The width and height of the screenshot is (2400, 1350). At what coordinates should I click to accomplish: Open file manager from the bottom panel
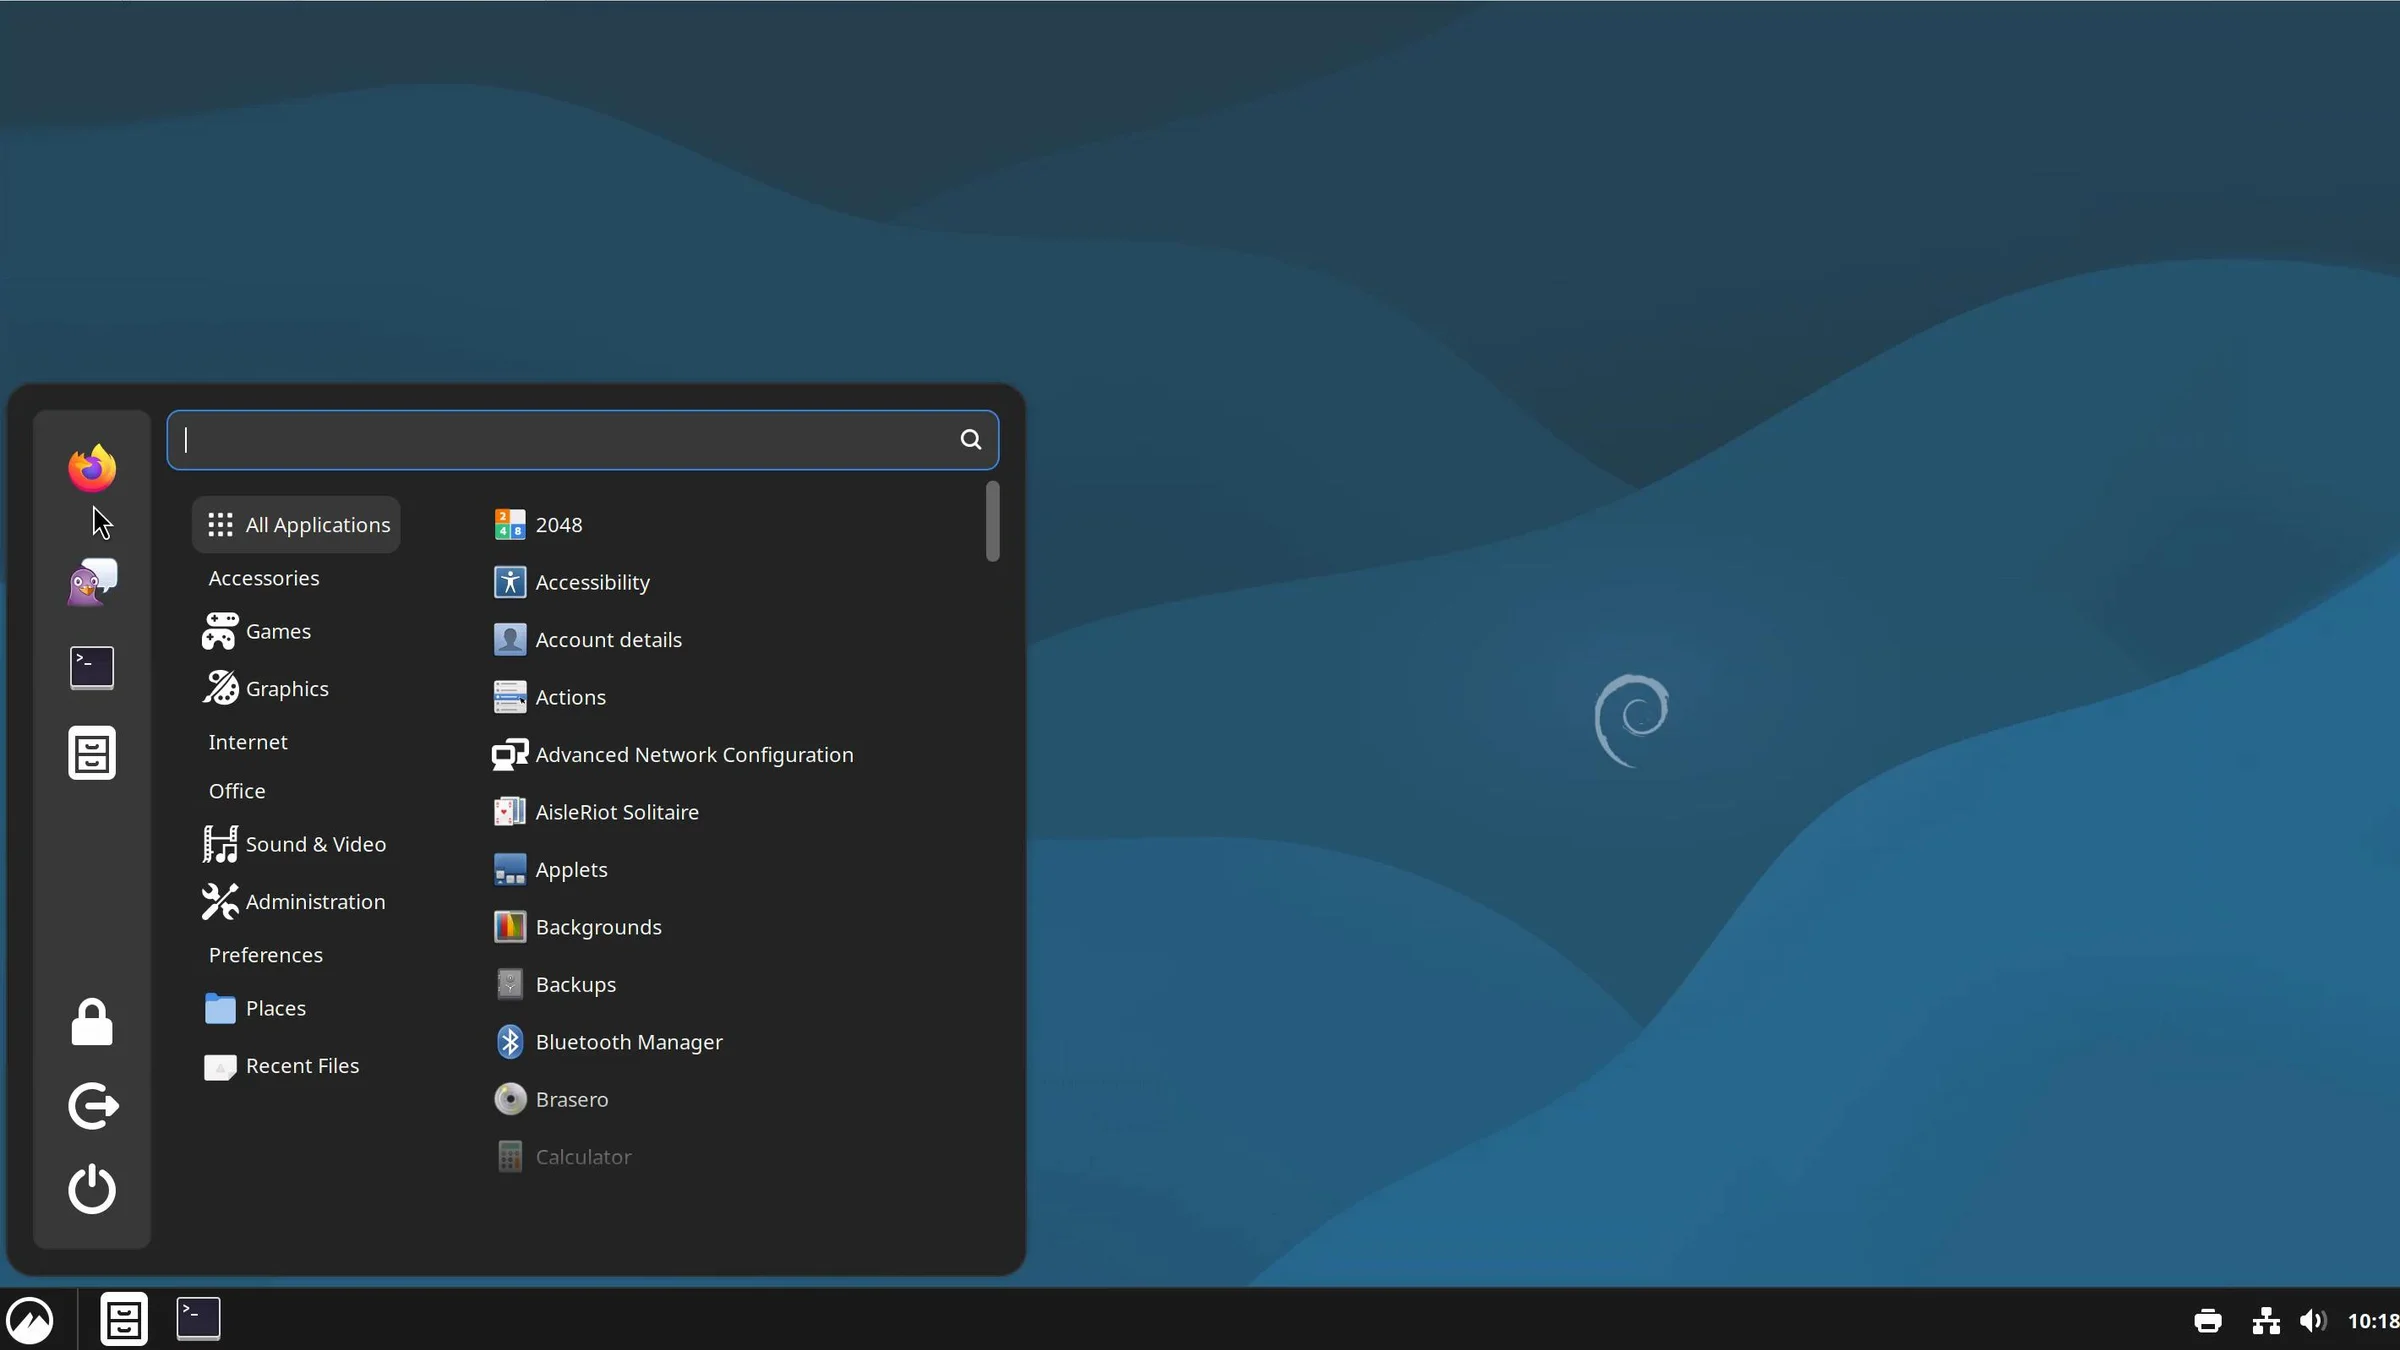click(x=124, y=1319)
